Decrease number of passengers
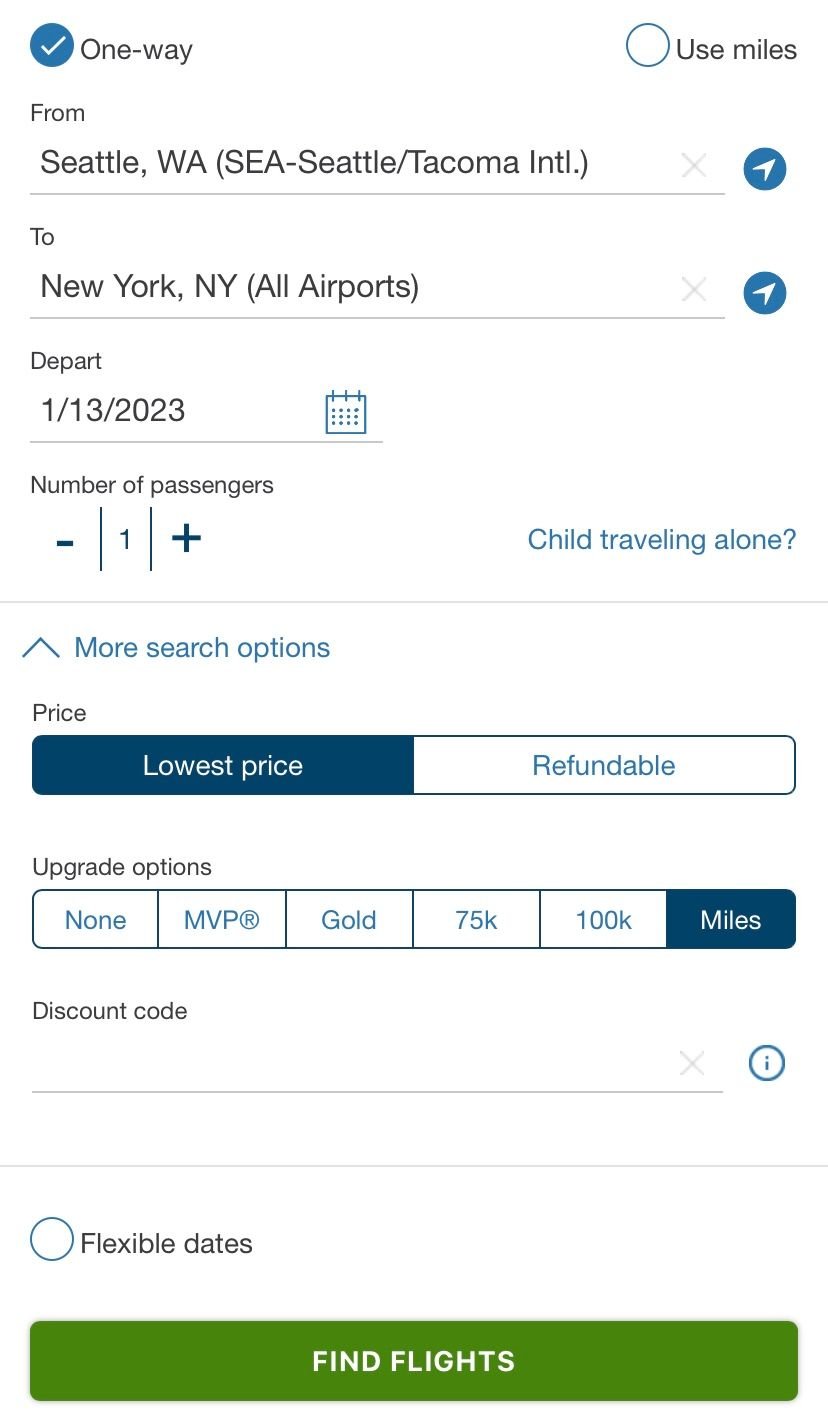Viewport: 828px width, 1410px height. pyautogui.click(x=65, y=540)
